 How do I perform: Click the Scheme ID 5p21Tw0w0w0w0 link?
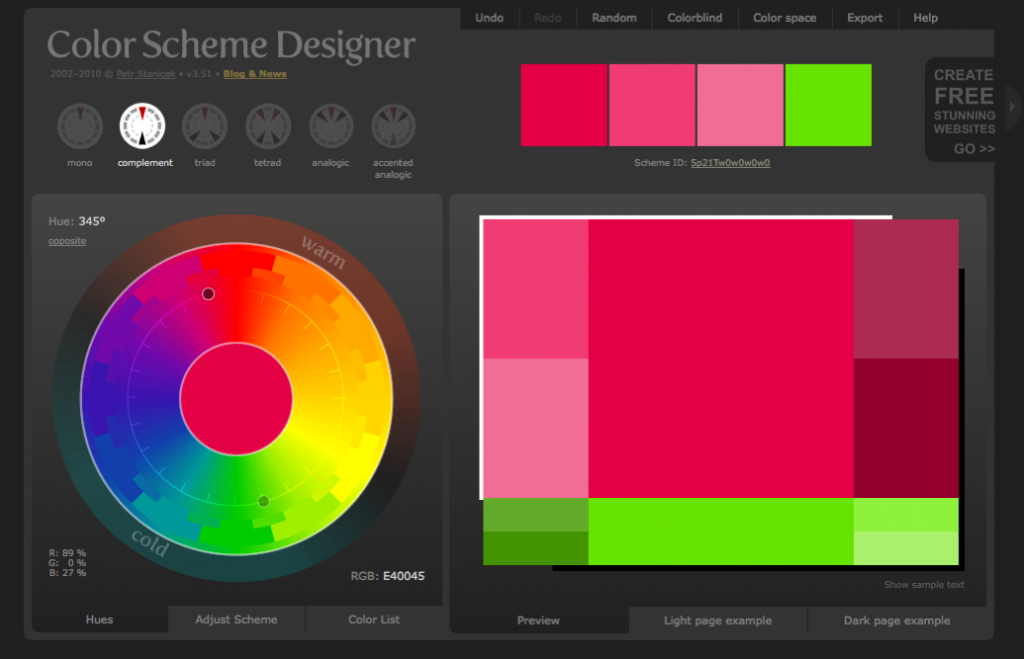point(730,163)
